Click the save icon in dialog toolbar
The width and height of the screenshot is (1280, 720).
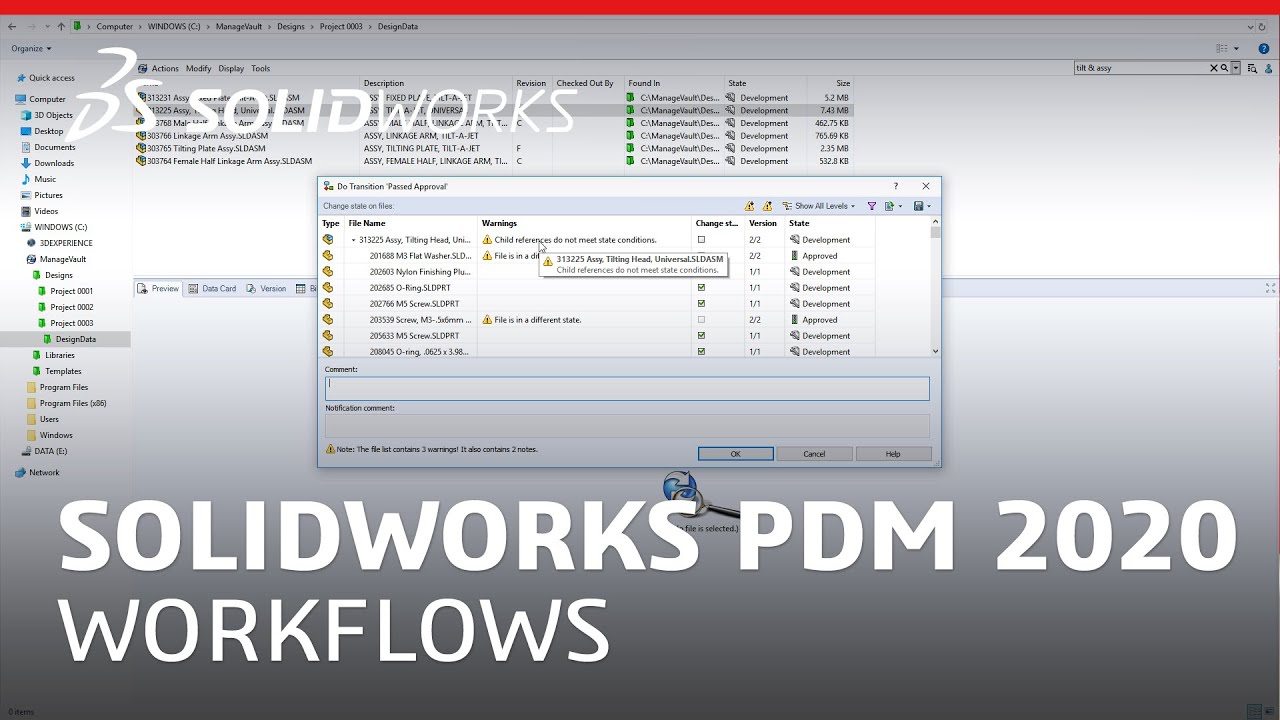[918, 206]
